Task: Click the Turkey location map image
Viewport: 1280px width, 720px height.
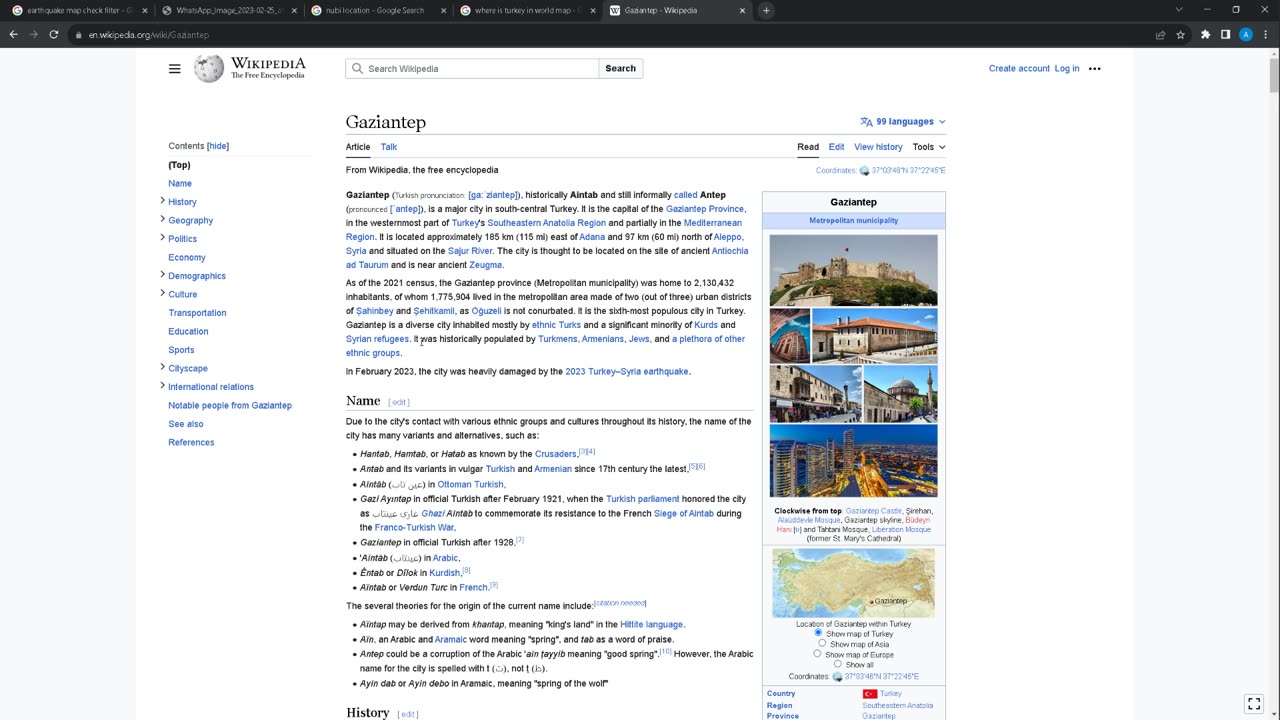Action: pos(853,583)
